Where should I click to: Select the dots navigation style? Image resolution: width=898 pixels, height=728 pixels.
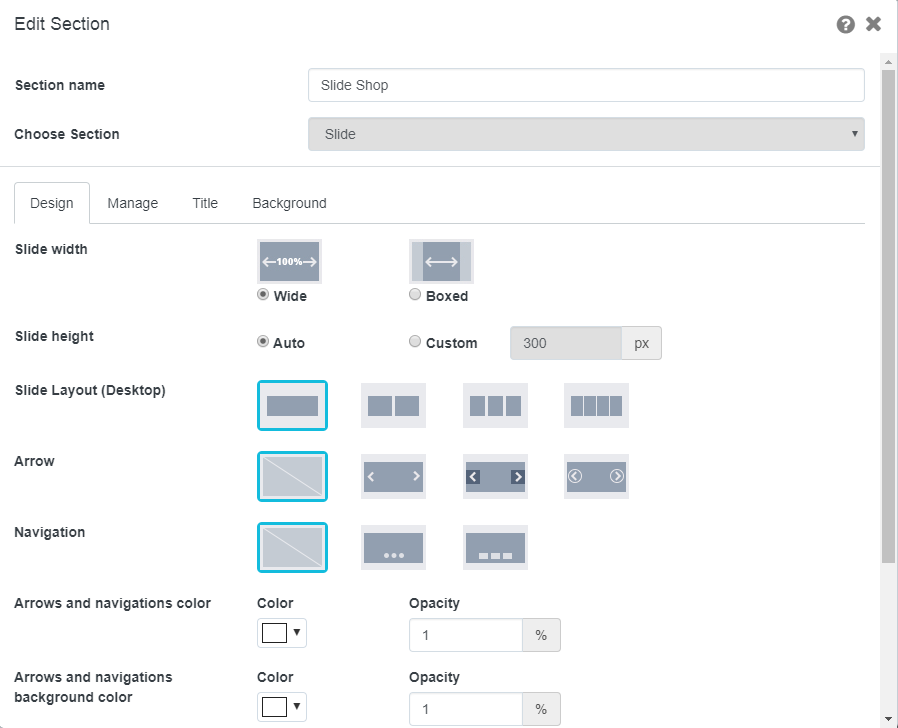[393, 547]
